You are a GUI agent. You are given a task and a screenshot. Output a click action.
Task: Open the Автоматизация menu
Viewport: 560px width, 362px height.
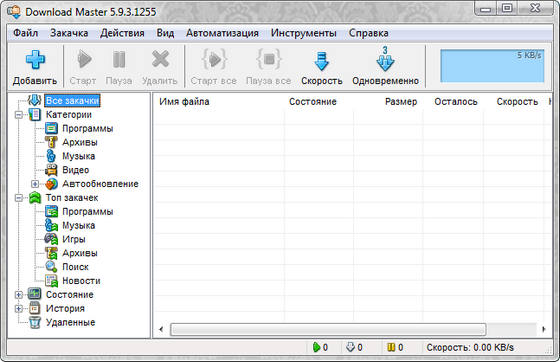pyautogui.click(x=222, y=33)
